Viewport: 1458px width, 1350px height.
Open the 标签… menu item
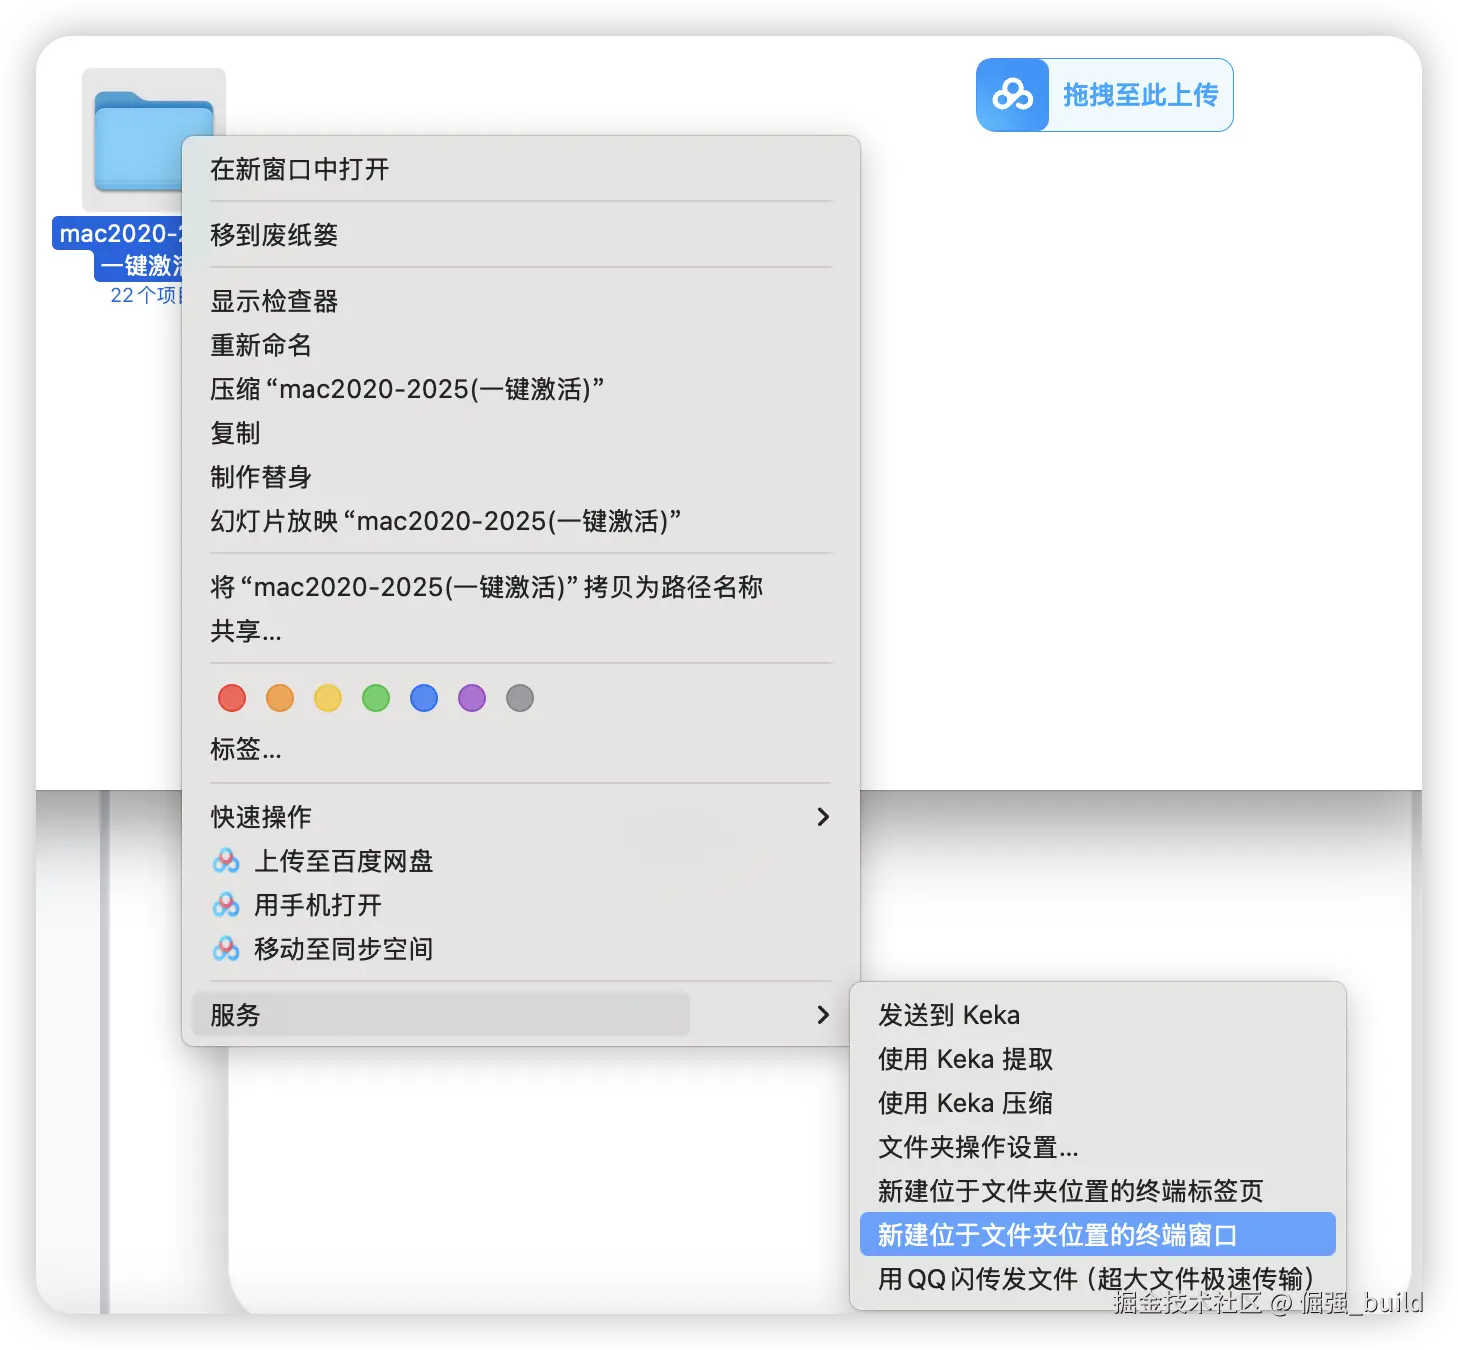521,749
